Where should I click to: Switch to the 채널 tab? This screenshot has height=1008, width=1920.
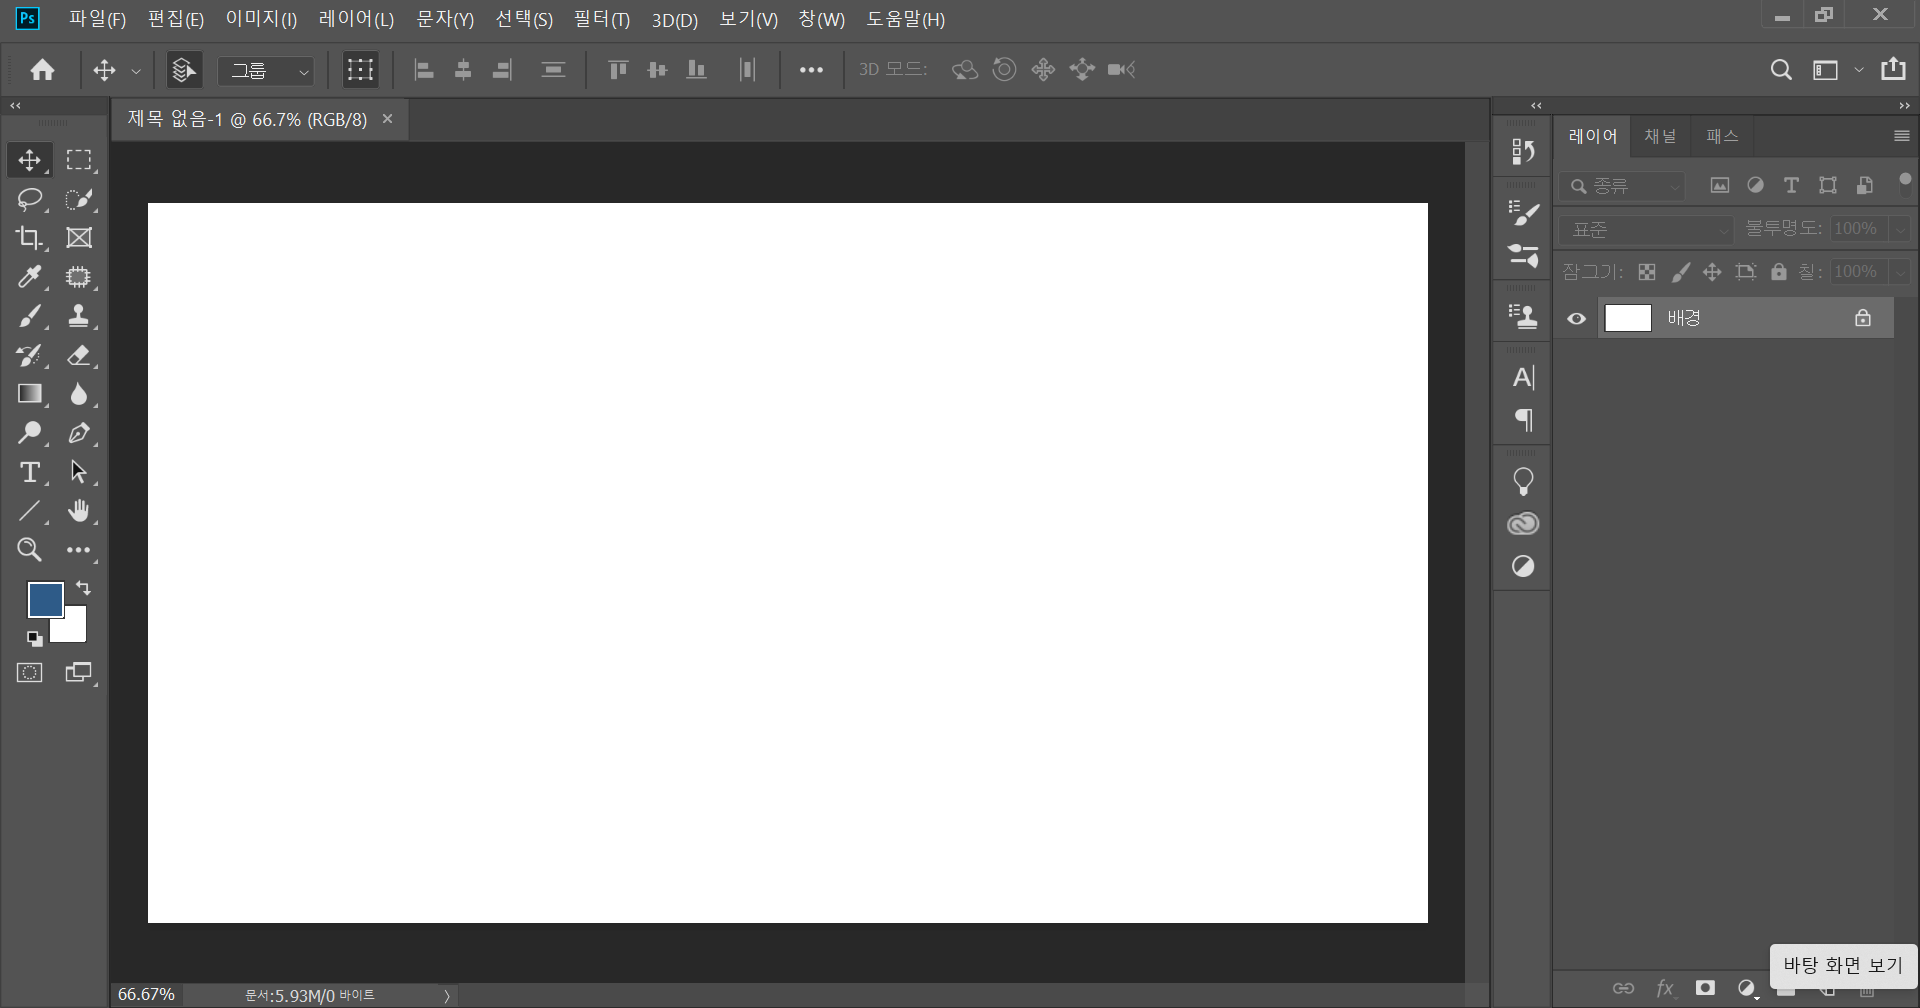coord(1660,136)
